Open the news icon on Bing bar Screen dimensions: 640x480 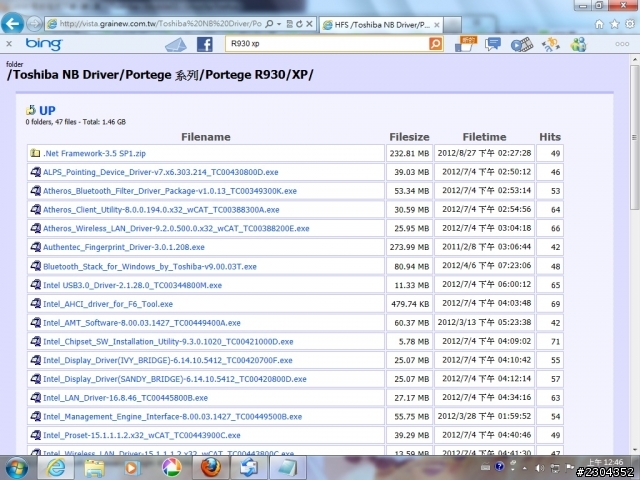coord(466,44)
